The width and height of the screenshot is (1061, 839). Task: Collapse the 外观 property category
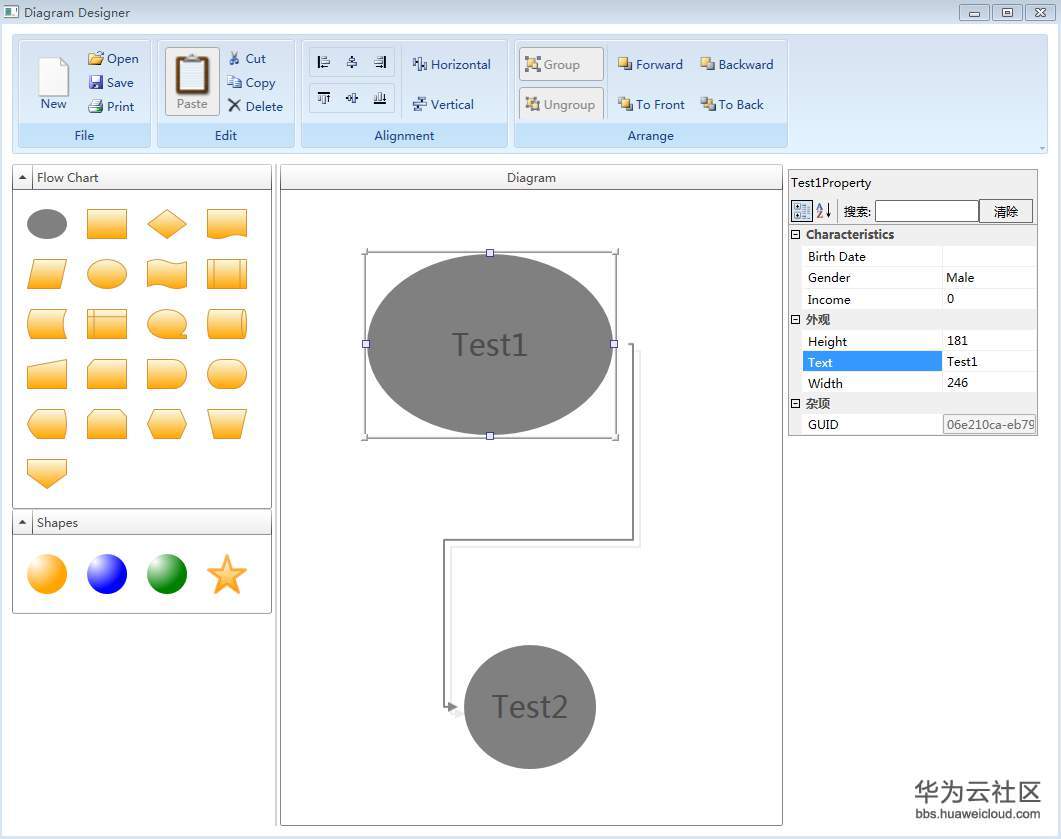(x=796, y=319)
